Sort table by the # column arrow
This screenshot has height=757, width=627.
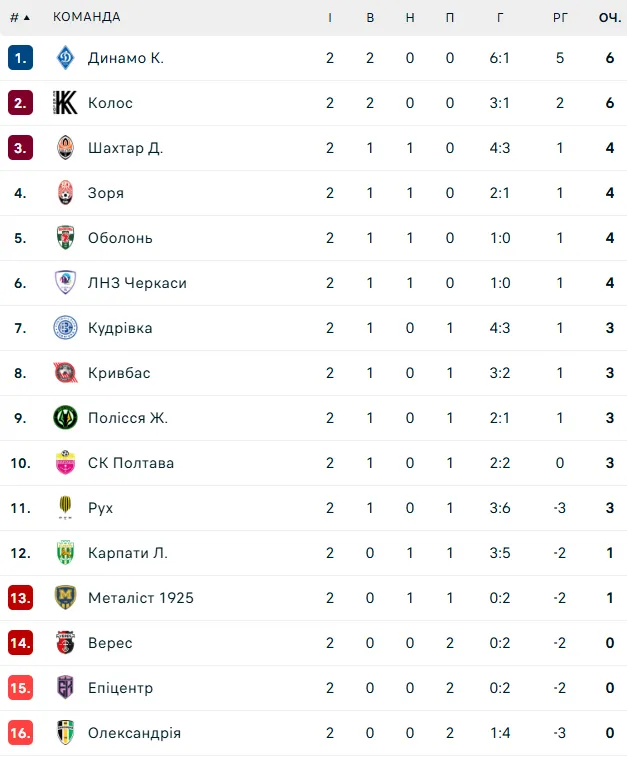20,18
